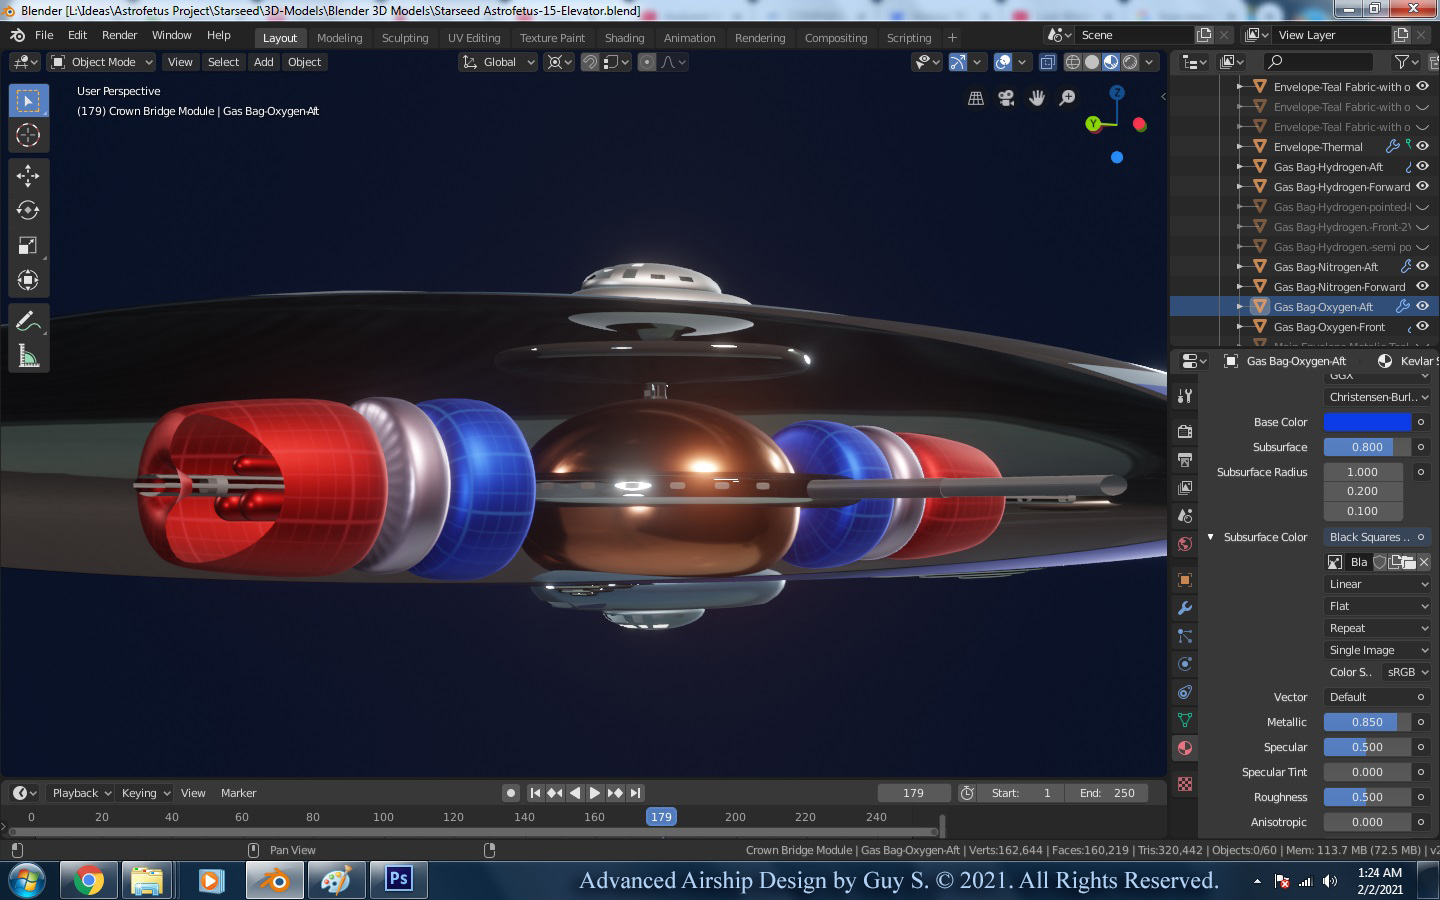The width and height of the screenshot is (1440, 900).
Task: Activate the Annotate pencil tool
Action: pyautogui.click(x=28, y=321)
